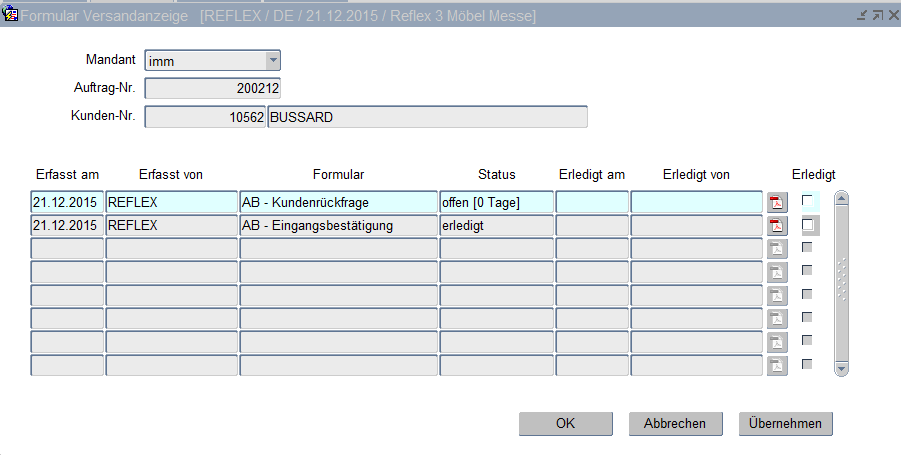Image resolution: width=901 pixels, height=455 pixels.
Task: Click the Kunden-Nr. name field BUSSARD
Action: (x=427, y=117)
